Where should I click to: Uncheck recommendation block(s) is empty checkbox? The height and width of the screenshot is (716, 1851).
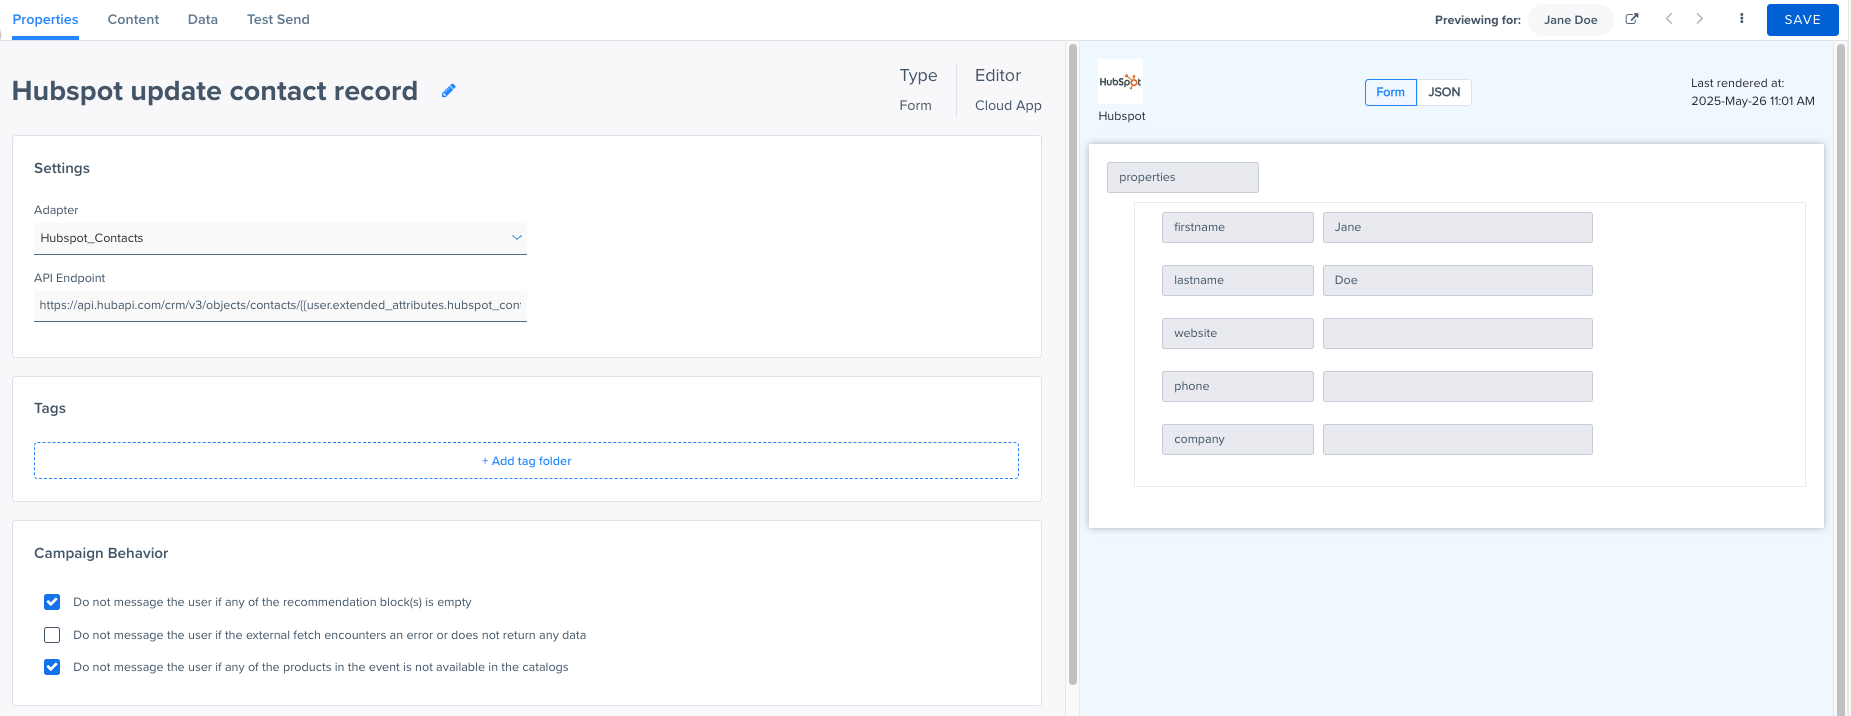pos(52,602)
